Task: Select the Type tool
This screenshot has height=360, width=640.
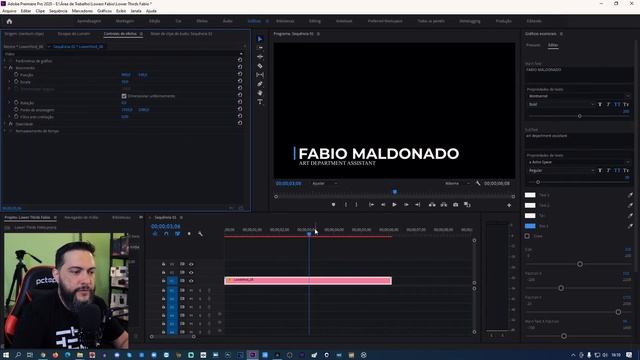Action: click(x=260, y=102)
